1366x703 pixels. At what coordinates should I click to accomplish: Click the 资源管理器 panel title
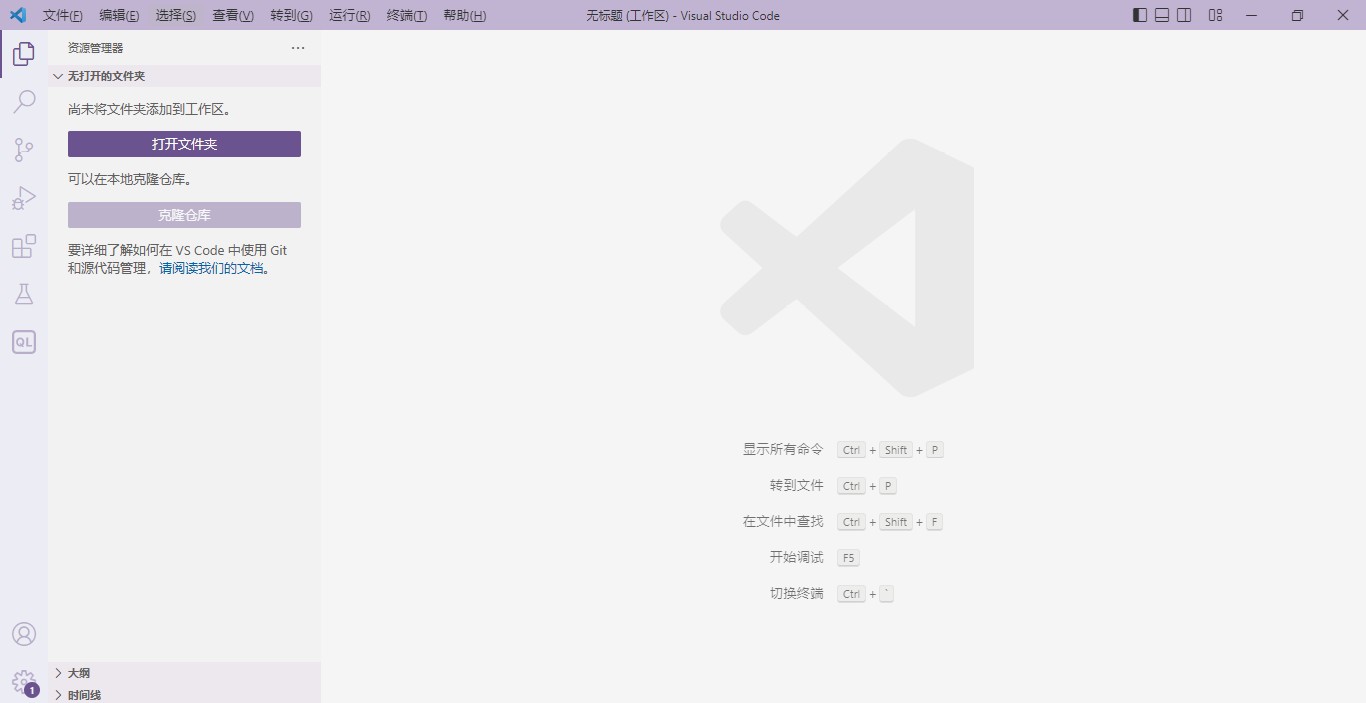tap(96, 48)
